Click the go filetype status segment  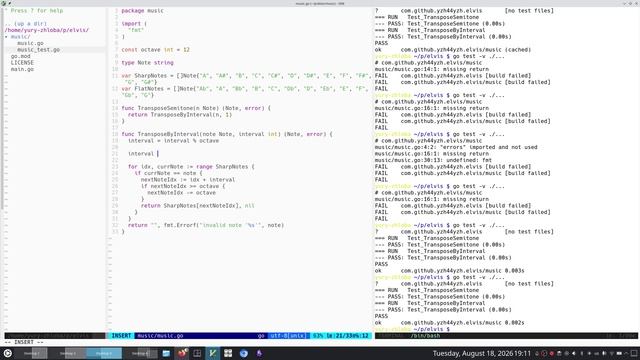click(x=261, y=336)
